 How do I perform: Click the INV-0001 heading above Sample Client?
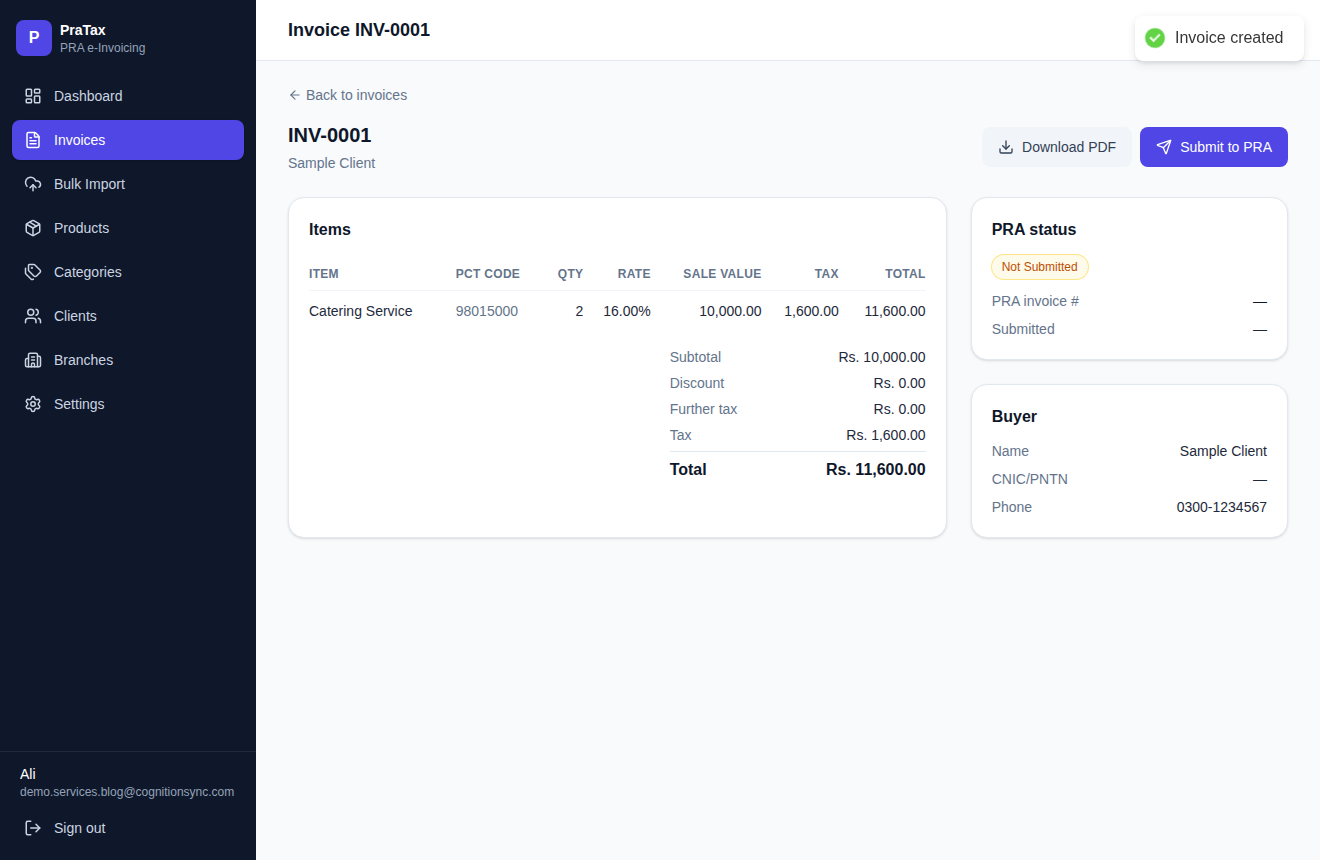(x=329, y=135)
